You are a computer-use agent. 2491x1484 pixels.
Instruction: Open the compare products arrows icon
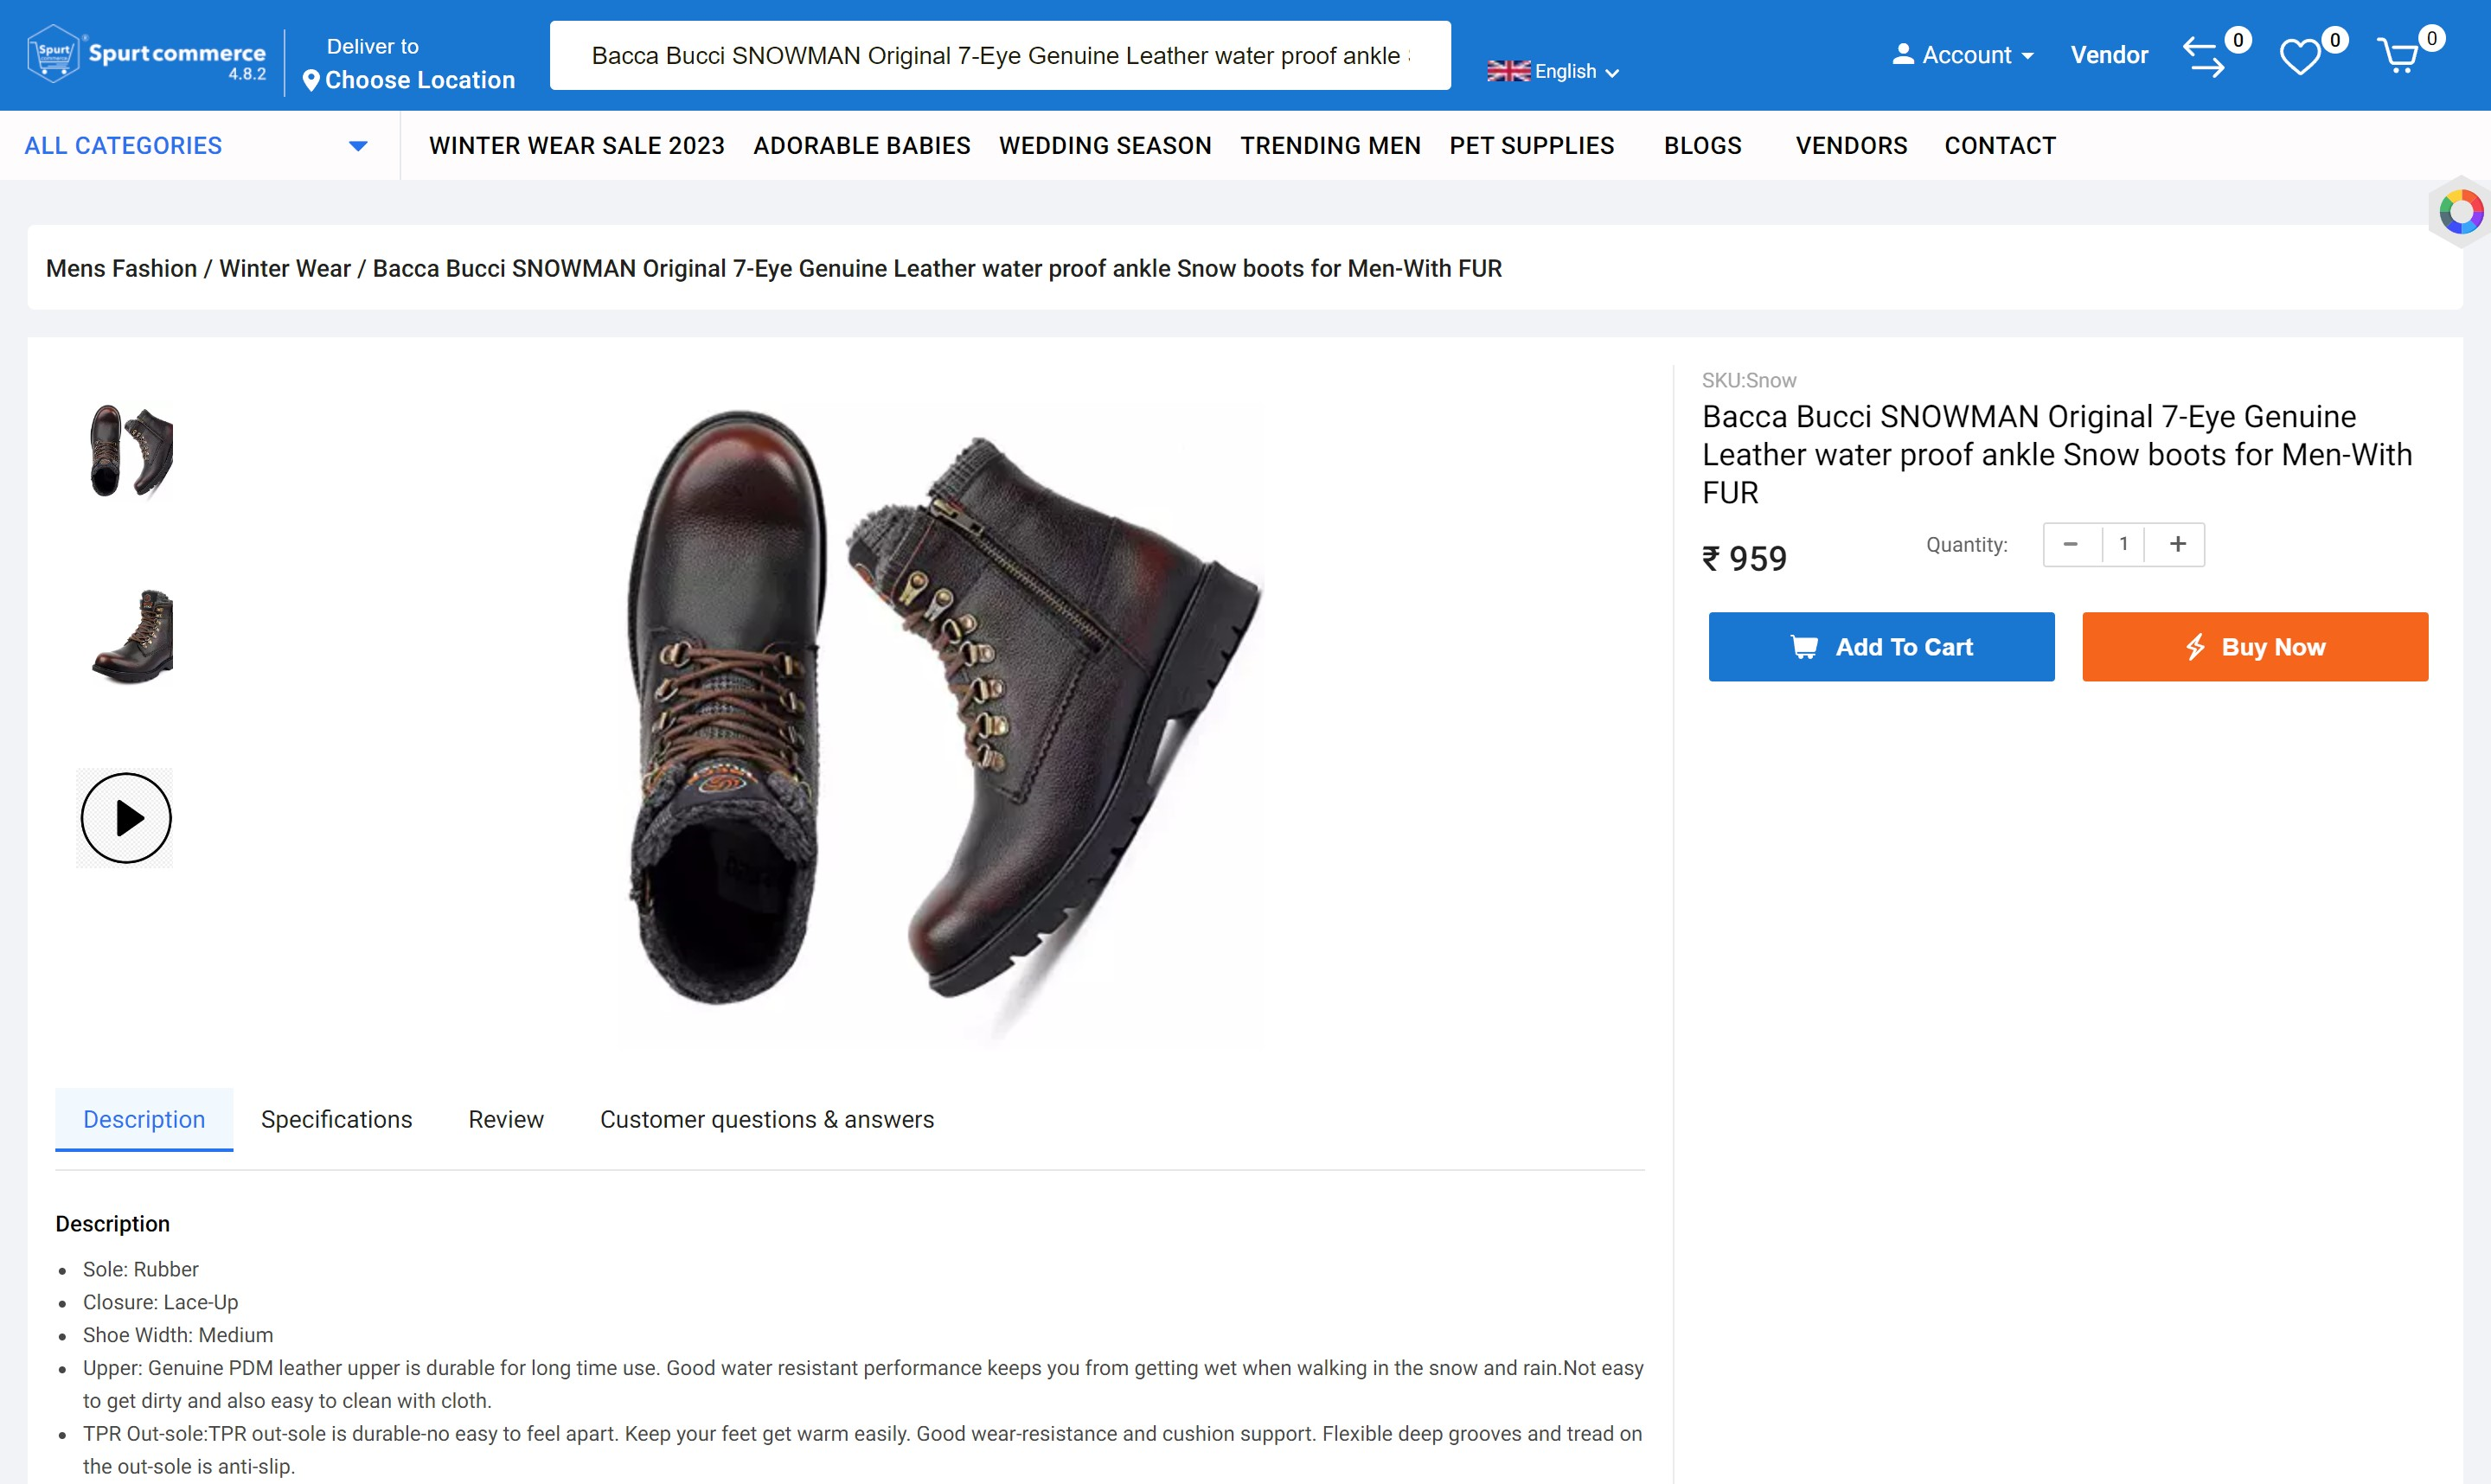[x=2203, y=57]
